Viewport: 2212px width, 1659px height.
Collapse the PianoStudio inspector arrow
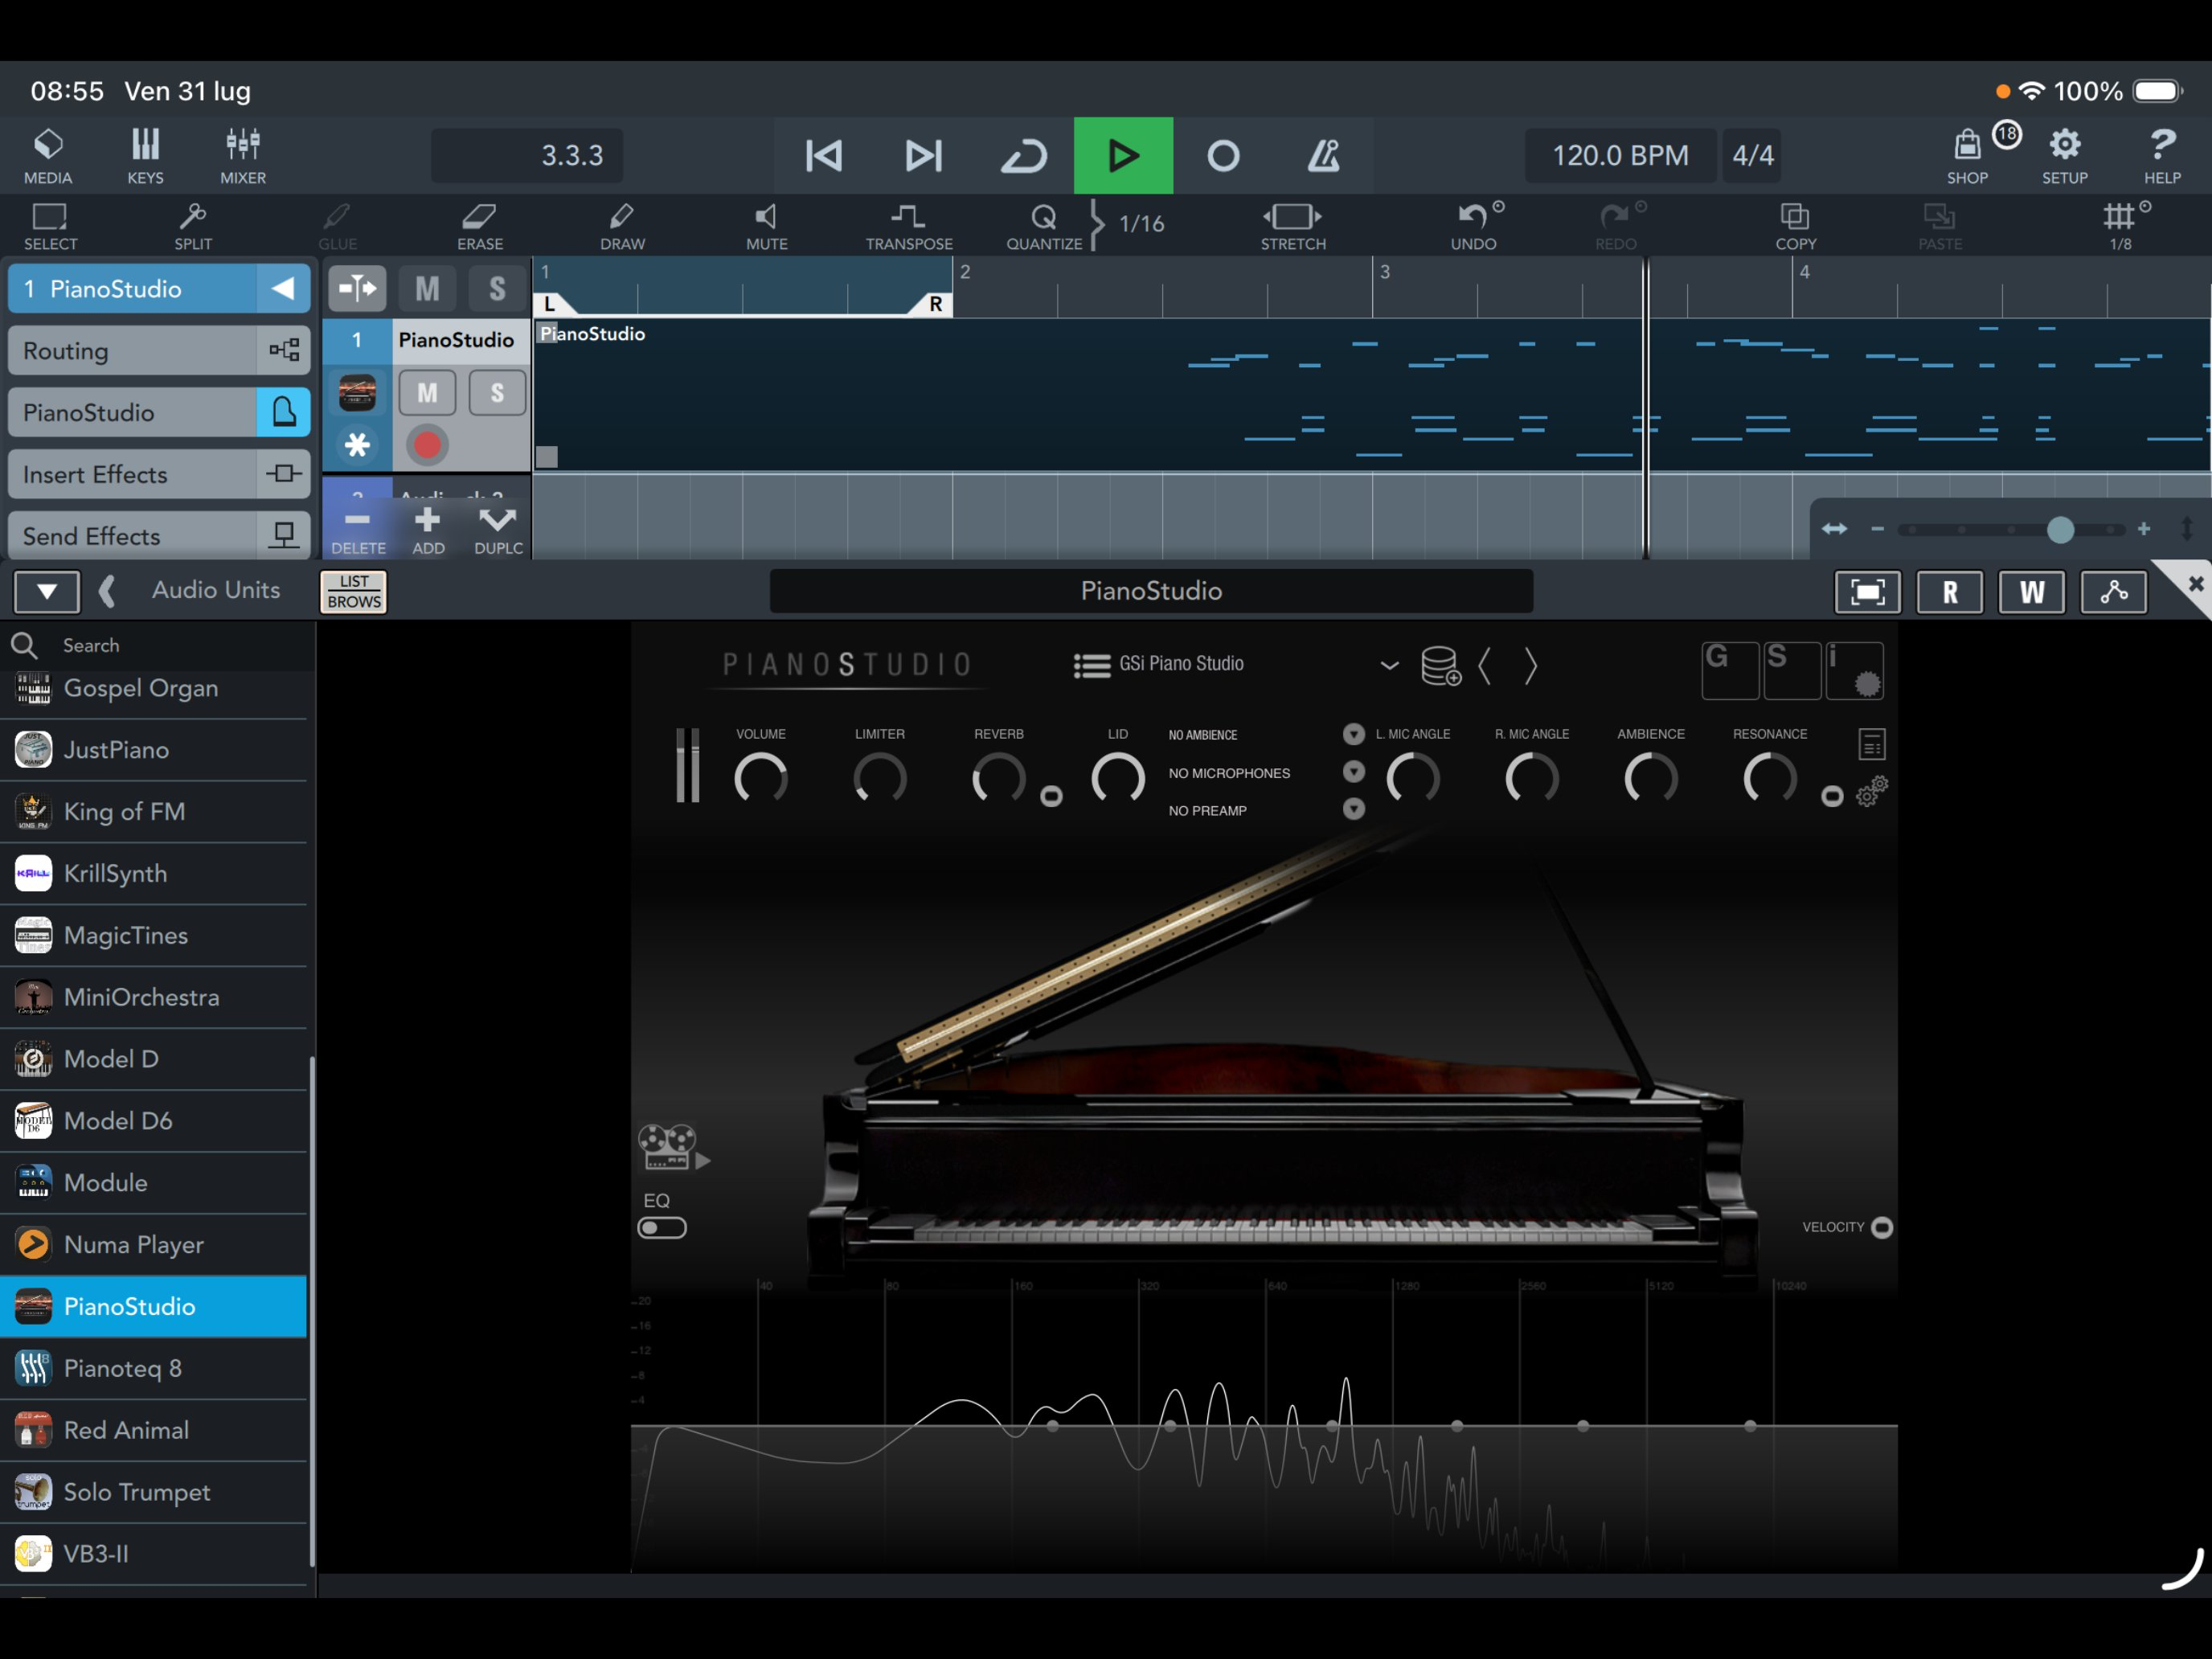[x=283, y=289]
